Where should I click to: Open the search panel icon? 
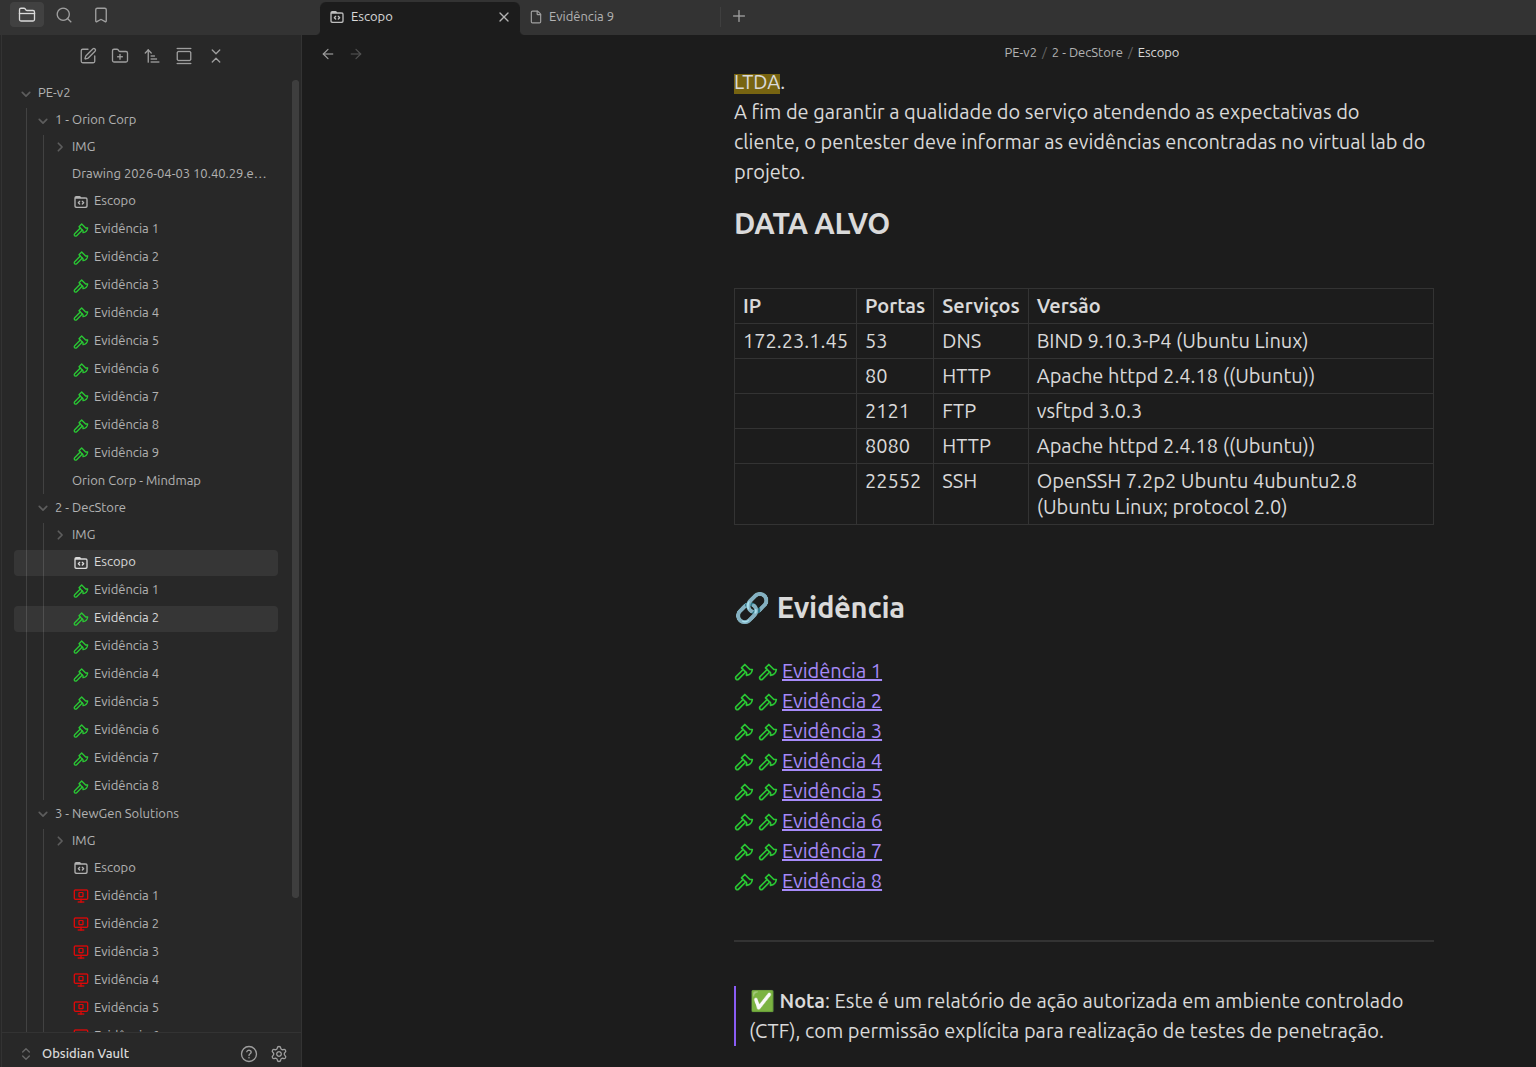coord(64,15)
